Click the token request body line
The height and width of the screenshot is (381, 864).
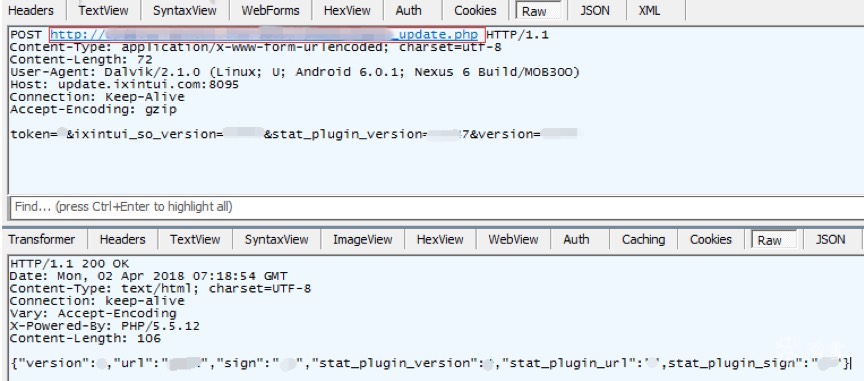click(x=294, y=134)
